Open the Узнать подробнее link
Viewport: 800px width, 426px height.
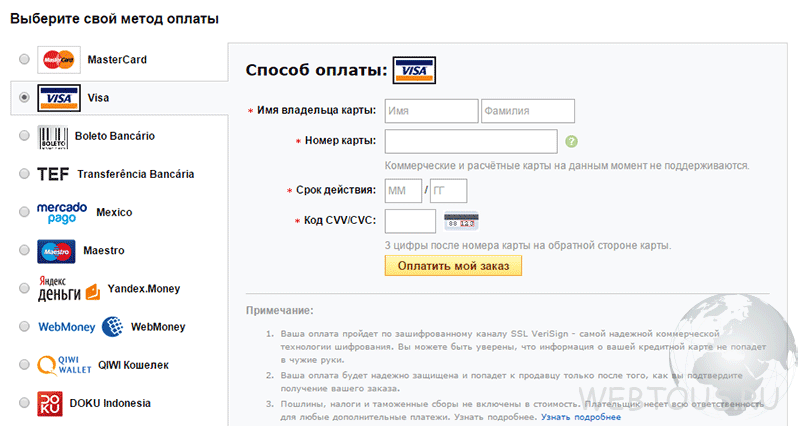tap(581, 417)
